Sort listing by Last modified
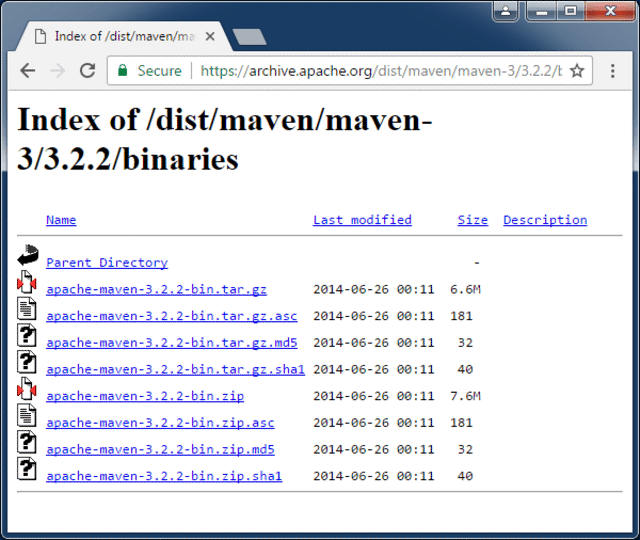640x540 pixels. coord(362,220)
